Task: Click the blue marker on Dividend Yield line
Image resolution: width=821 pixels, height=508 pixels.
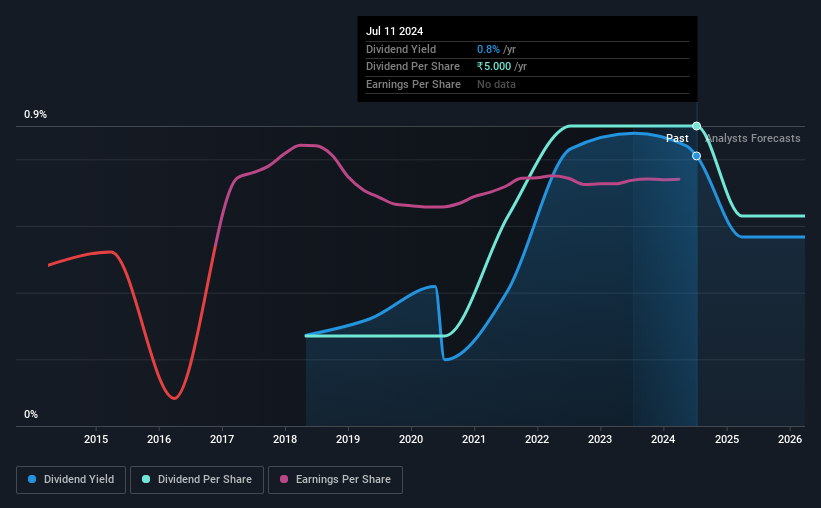Action: pos(696,156)
